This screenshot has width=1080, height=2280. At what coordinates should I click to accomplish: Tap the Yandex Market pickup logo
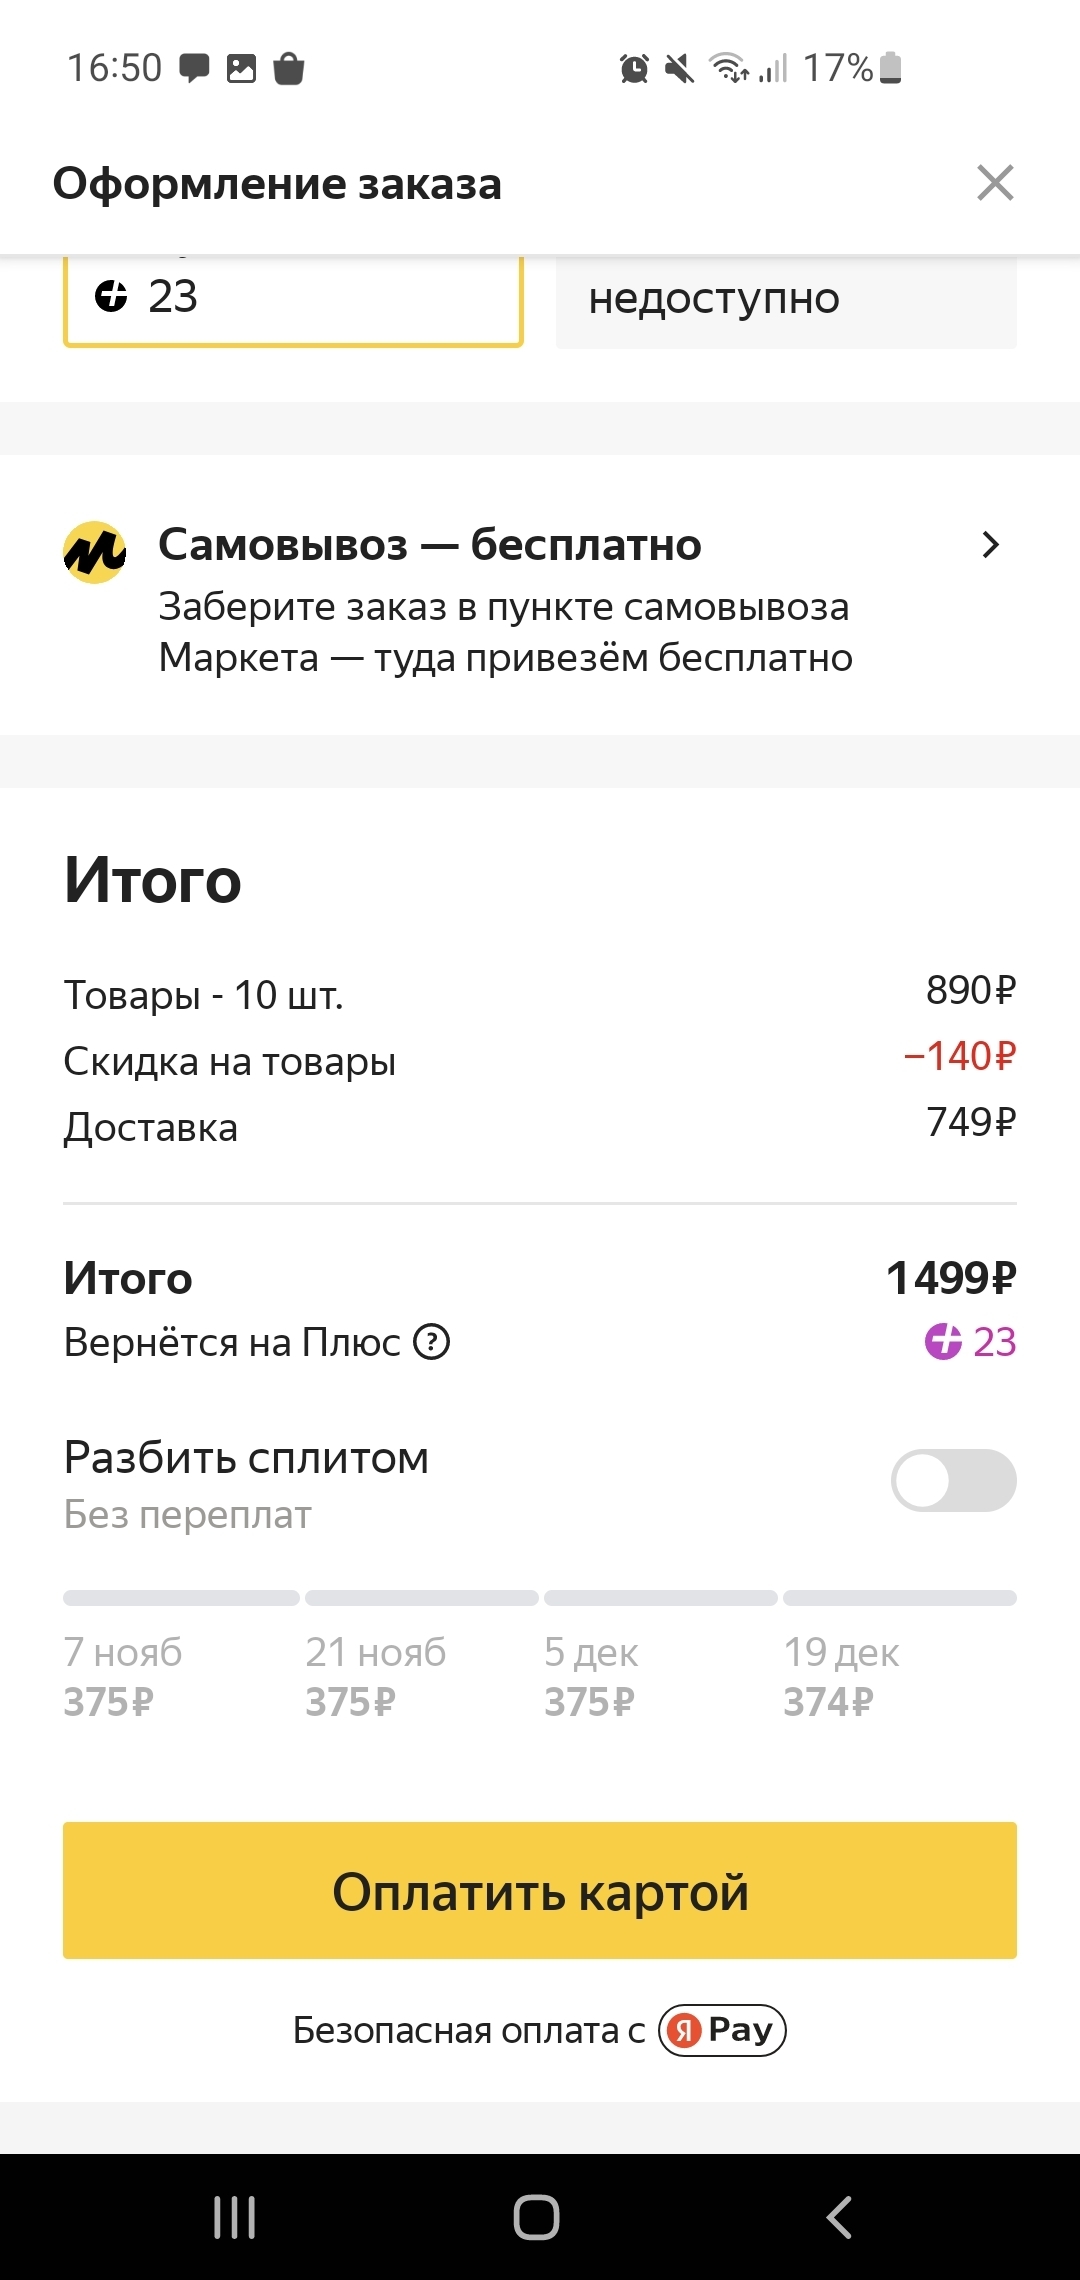[95, 552]
